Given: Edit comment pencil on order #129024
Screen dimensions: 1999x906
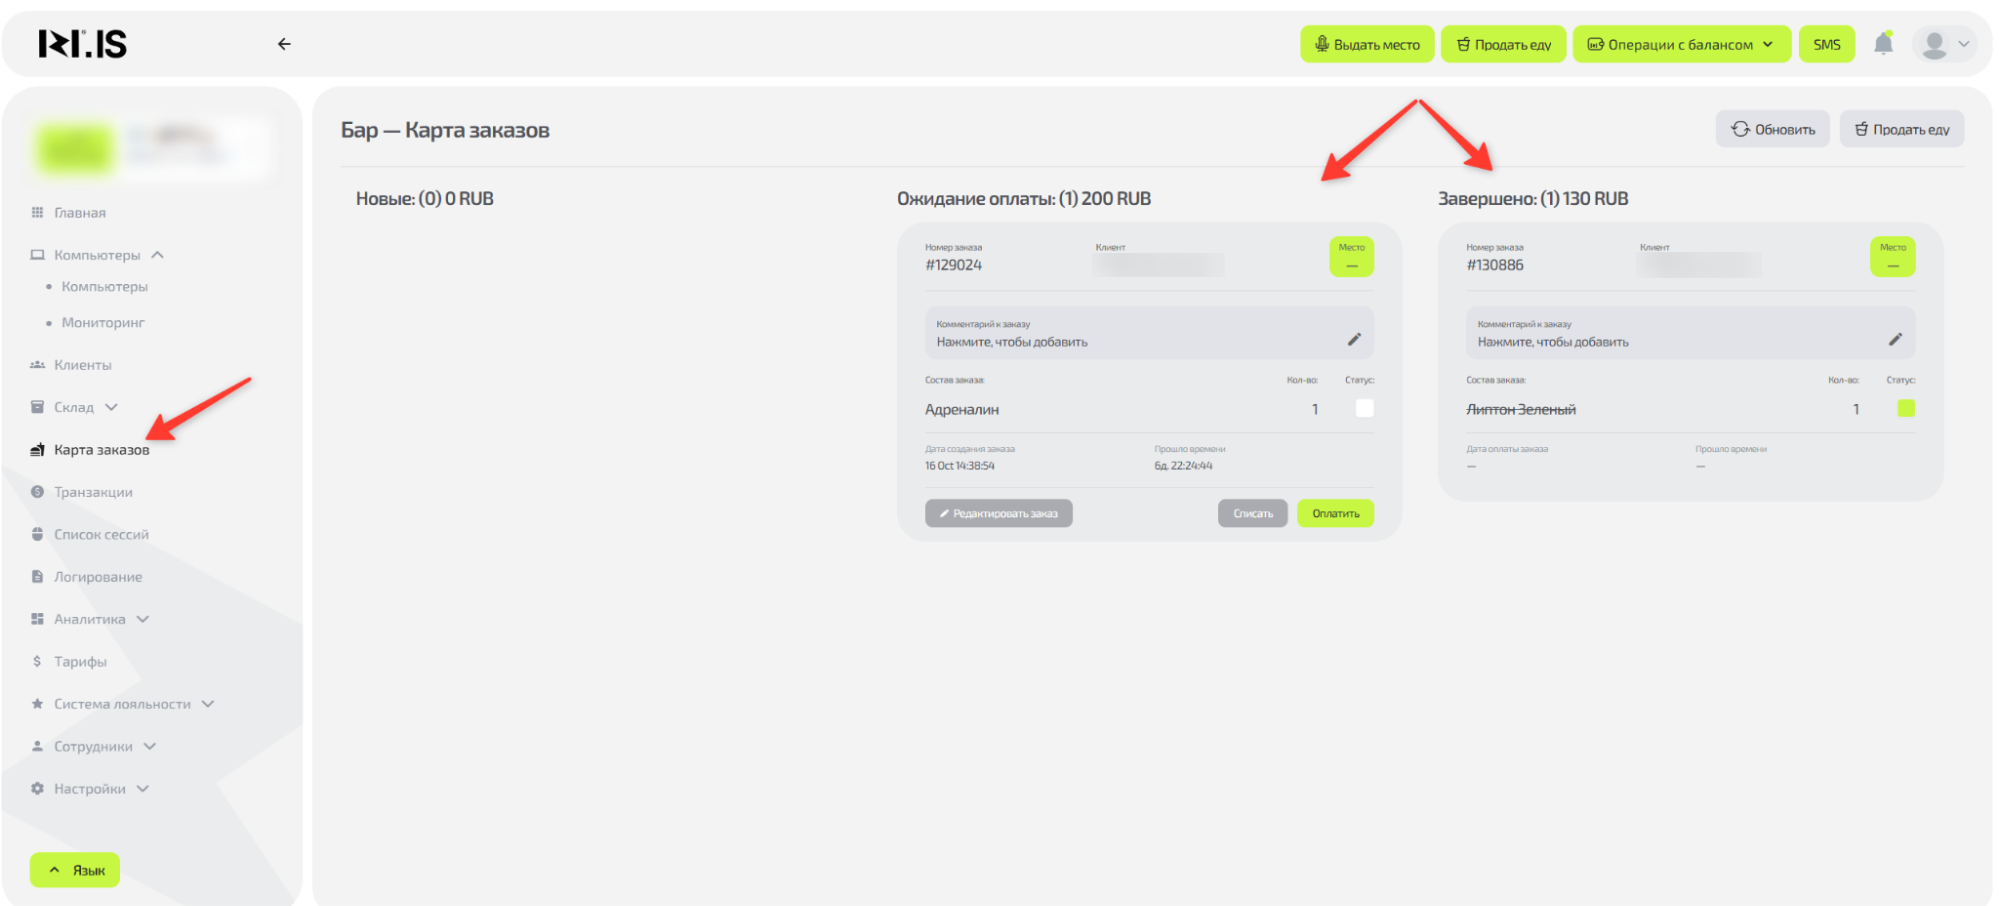Looking at the screenshot, I should (x=1354, y=339).
